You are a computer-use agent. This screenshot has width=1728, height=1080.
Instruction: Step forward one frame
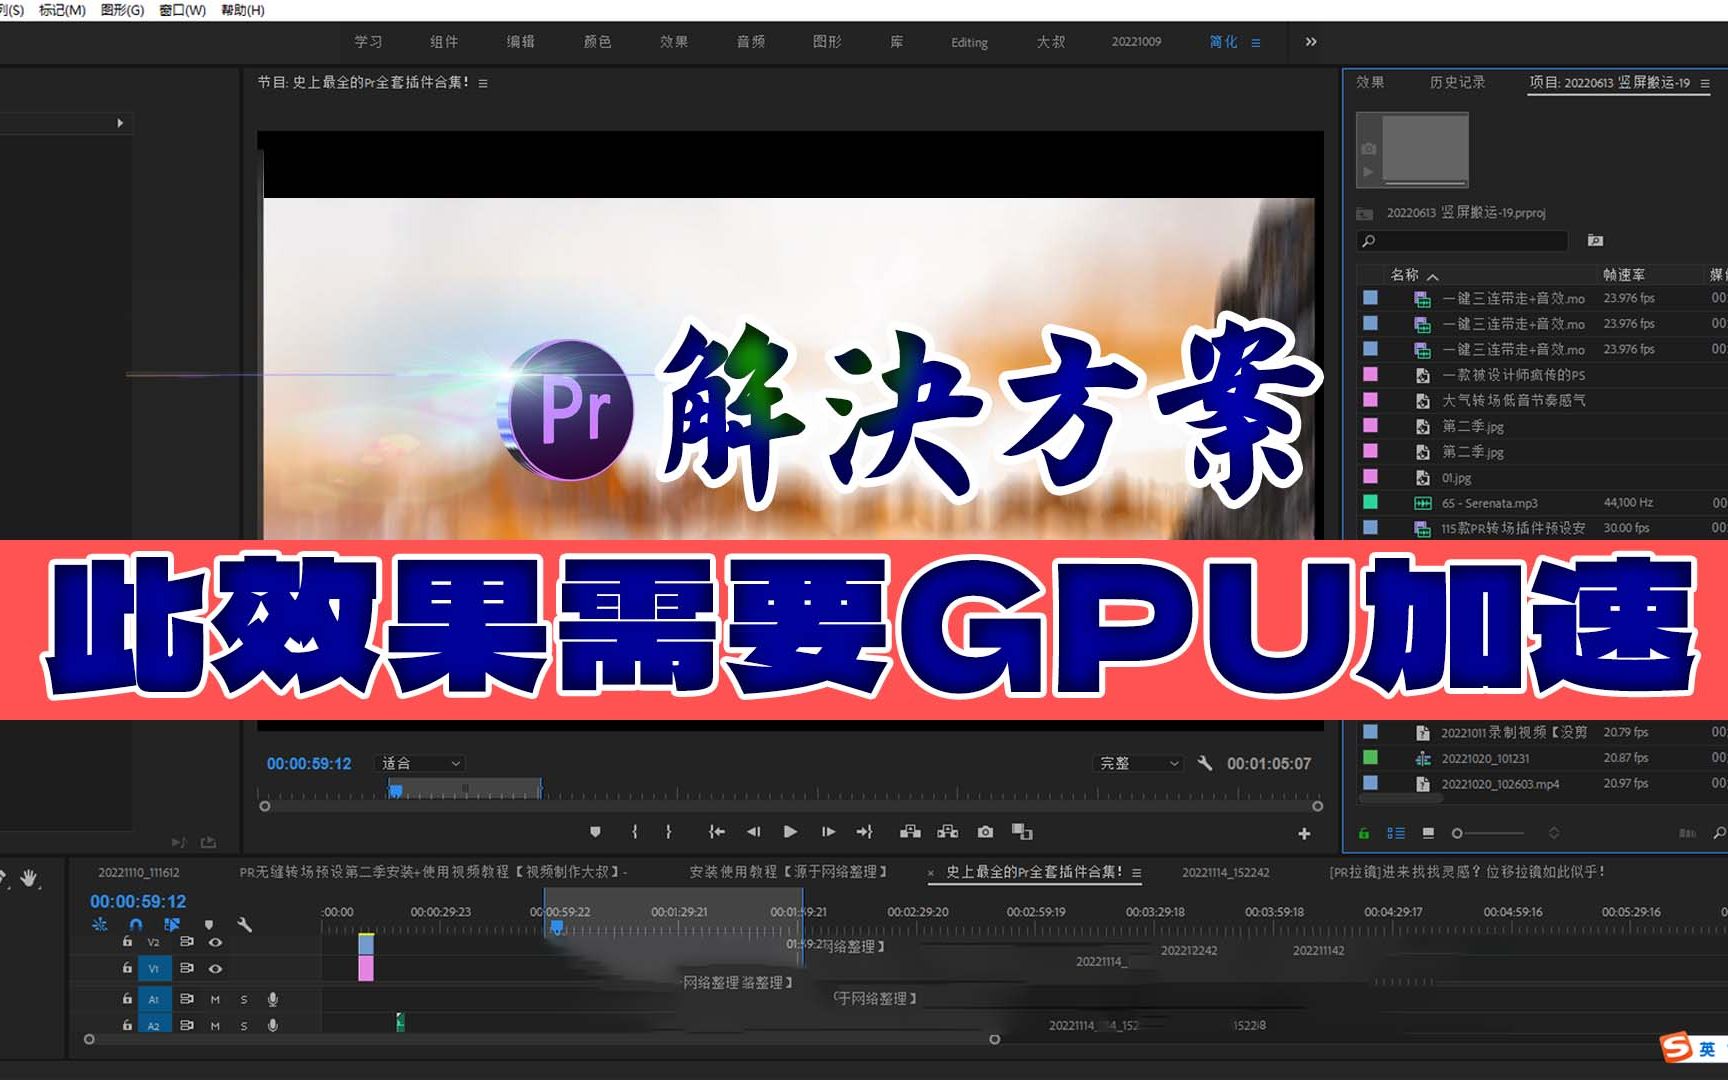[828, 832]
